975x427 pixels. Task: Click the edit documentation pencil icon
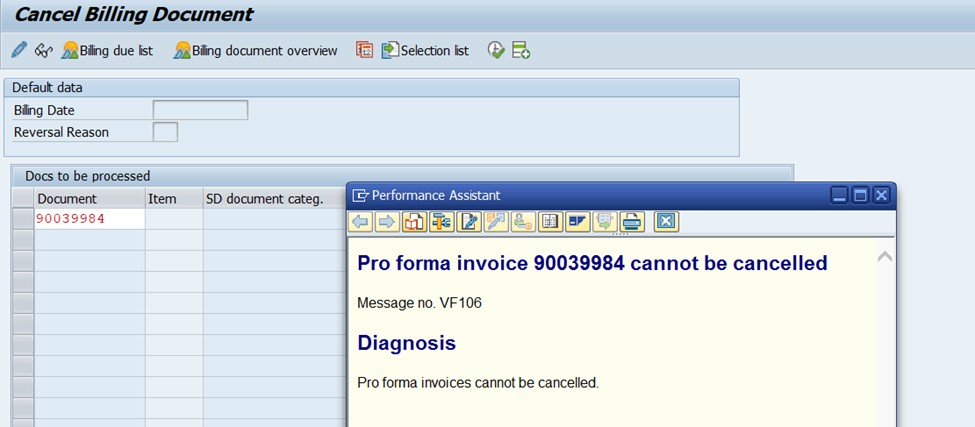[469, 222]
